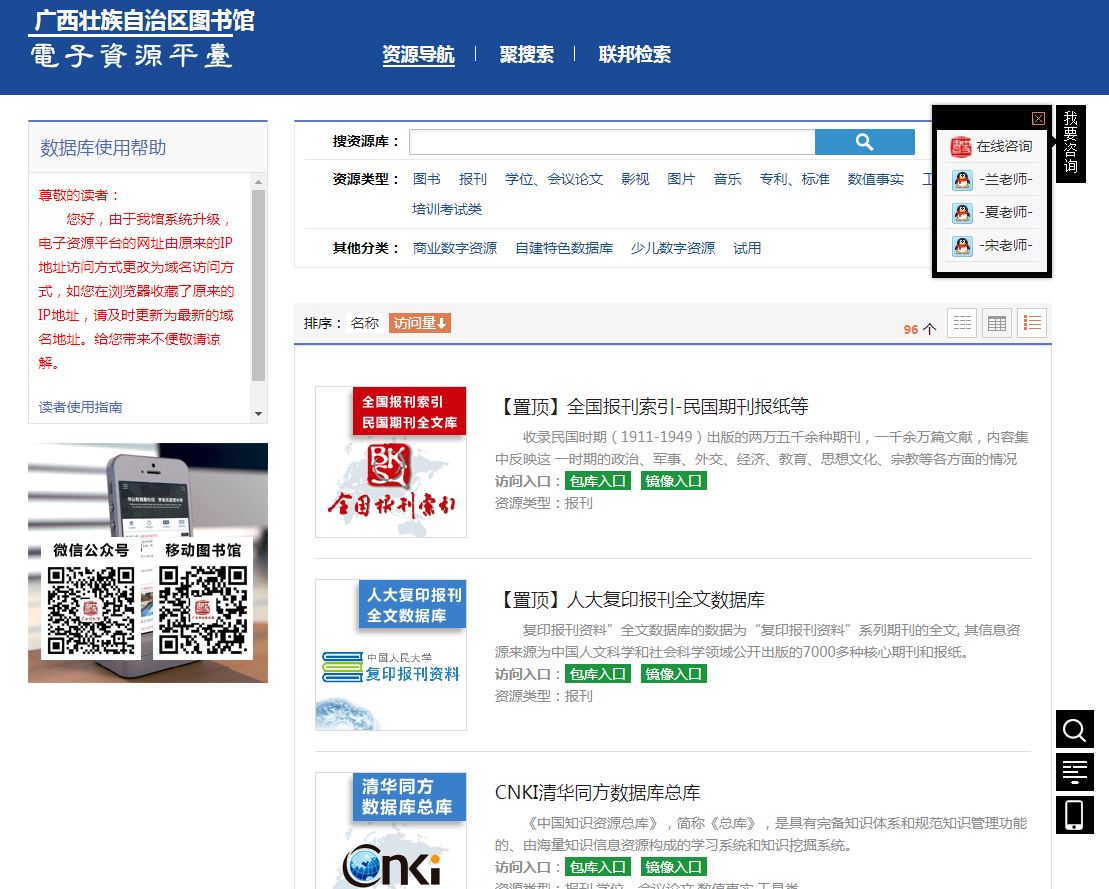
Task: Filter by 学位、会议论文 type
Action: tap(554, 179)
